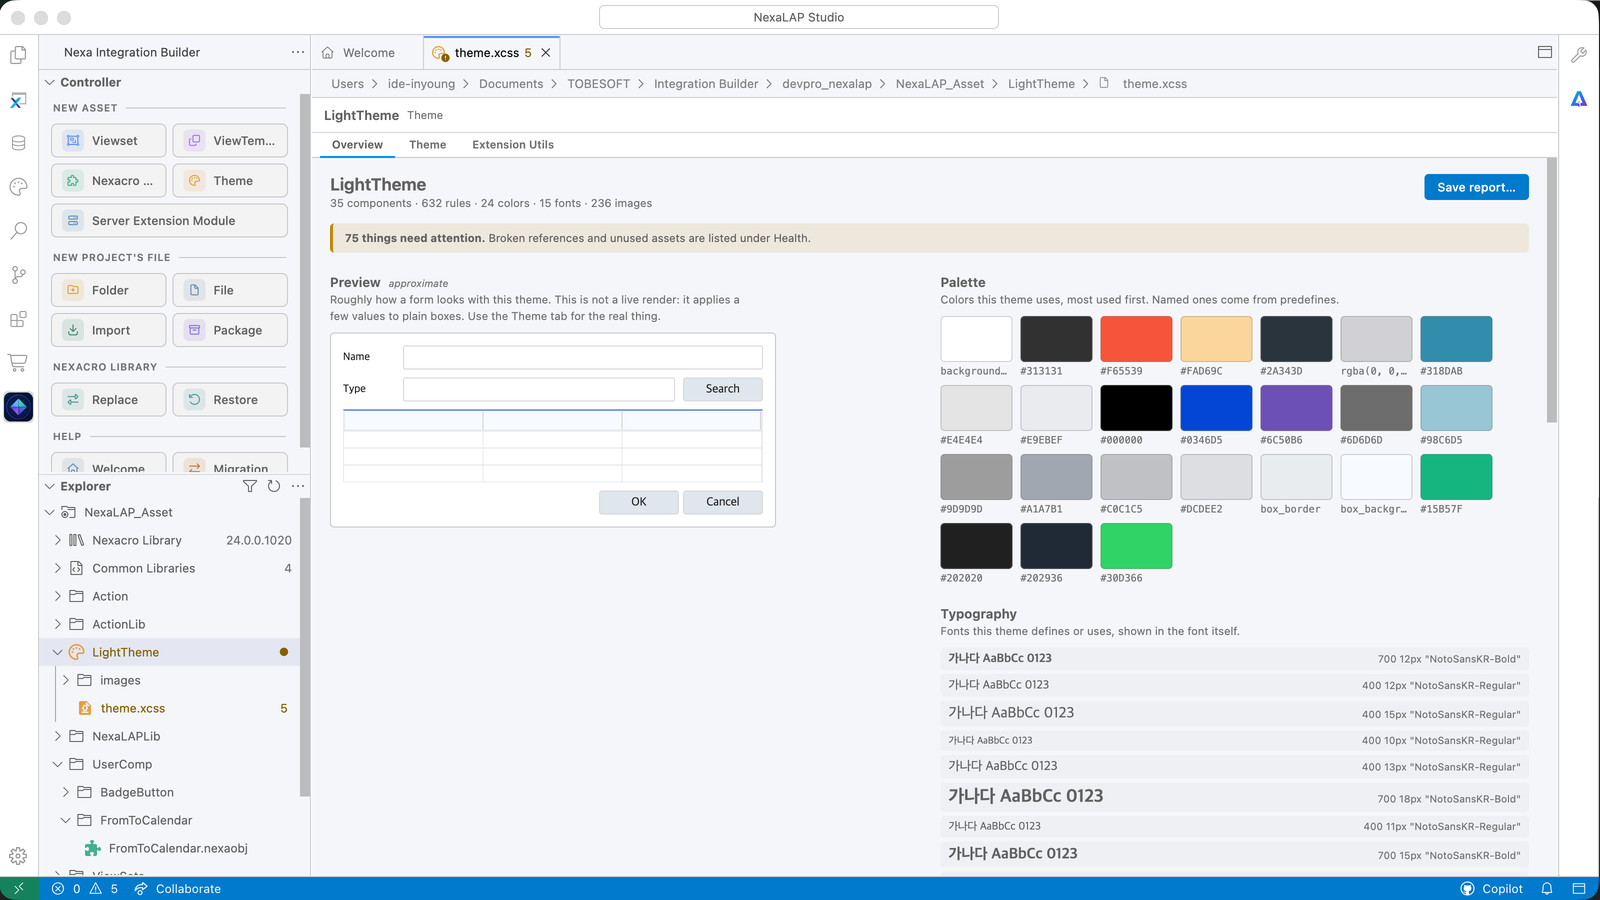Open the Extensions blocks icon in activity bar
Screen dimensions: 1600x900
(x=18, y=319)
